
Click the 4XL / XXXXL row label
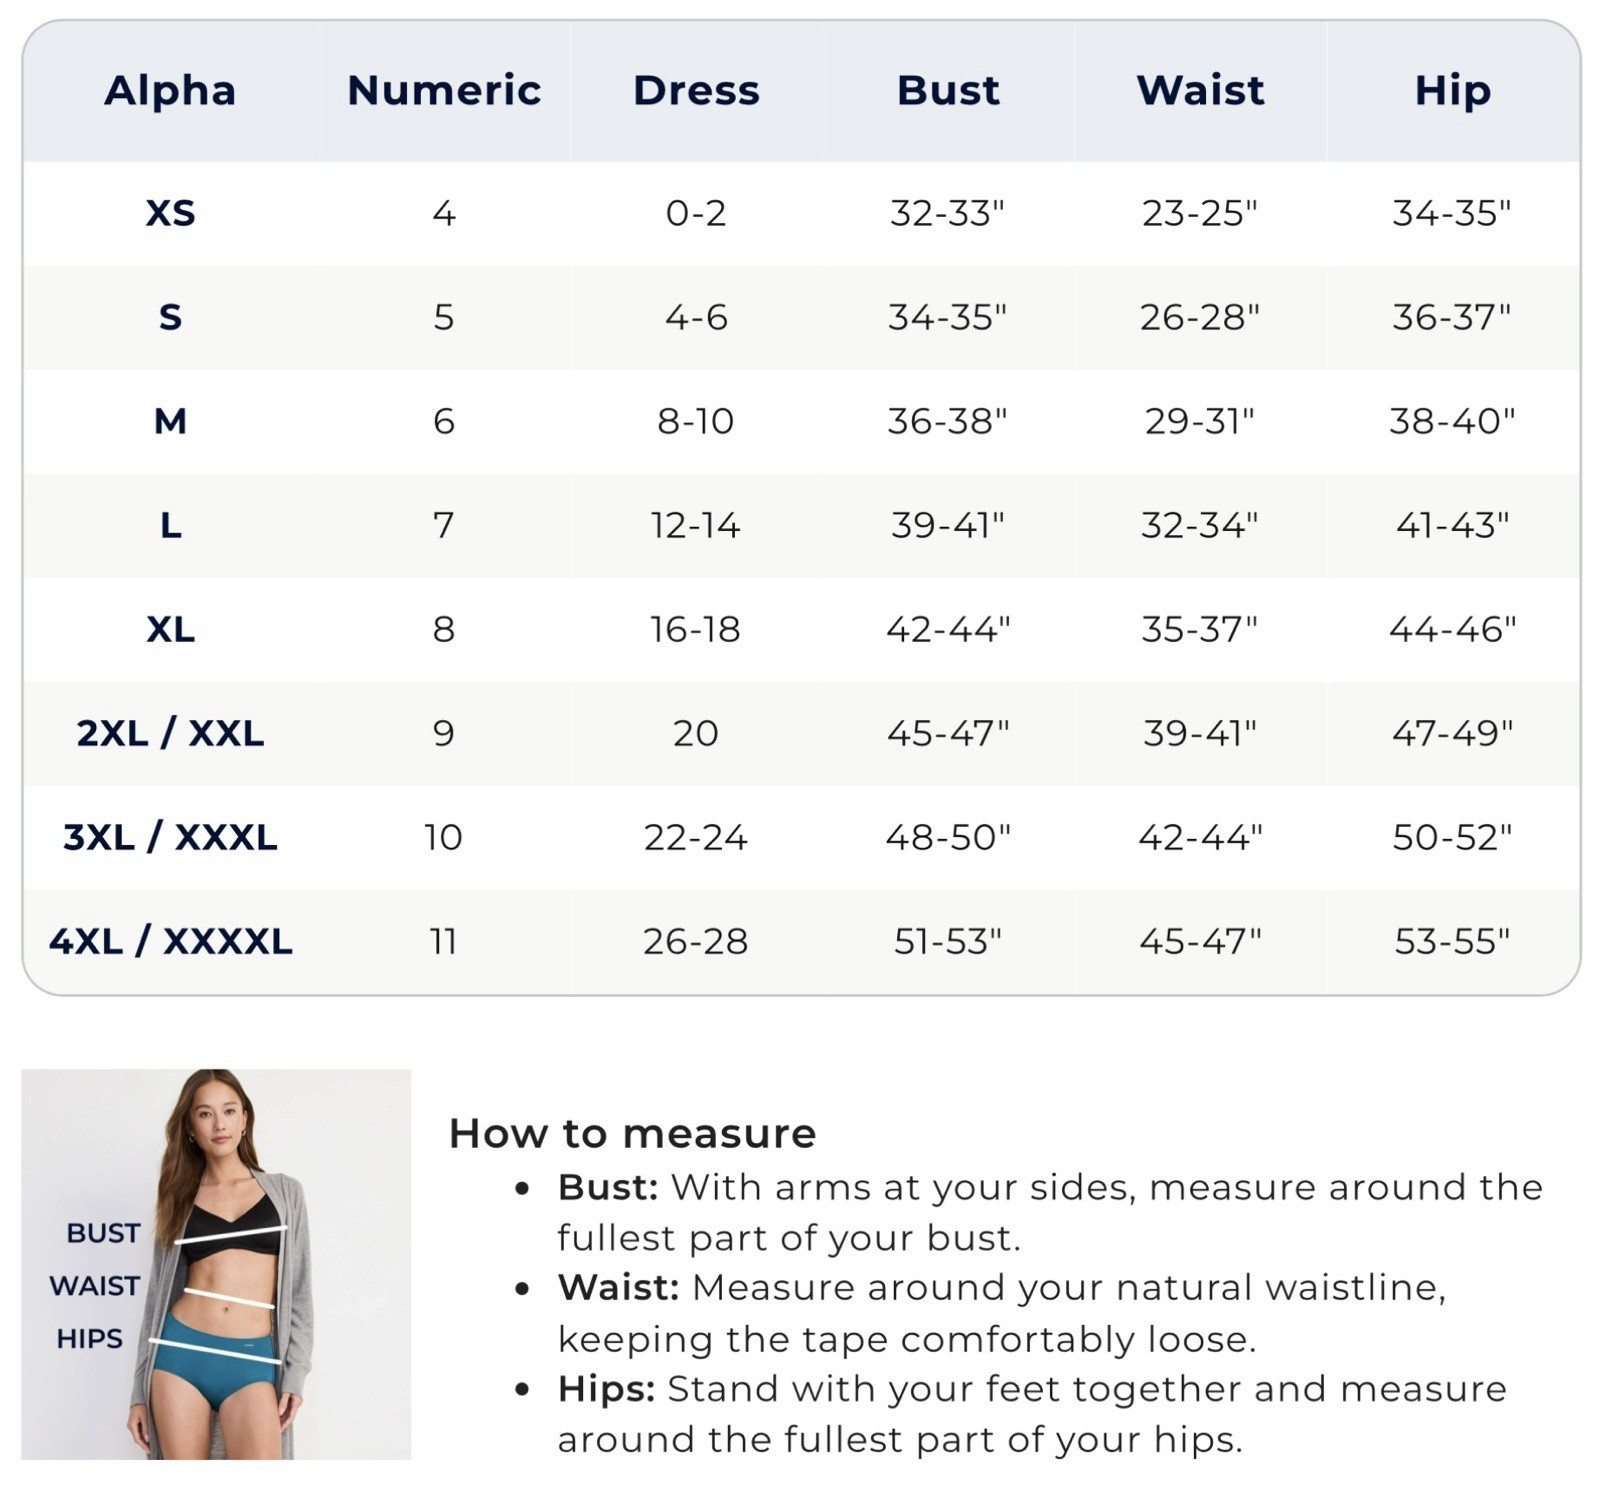(x=170, y=941)
